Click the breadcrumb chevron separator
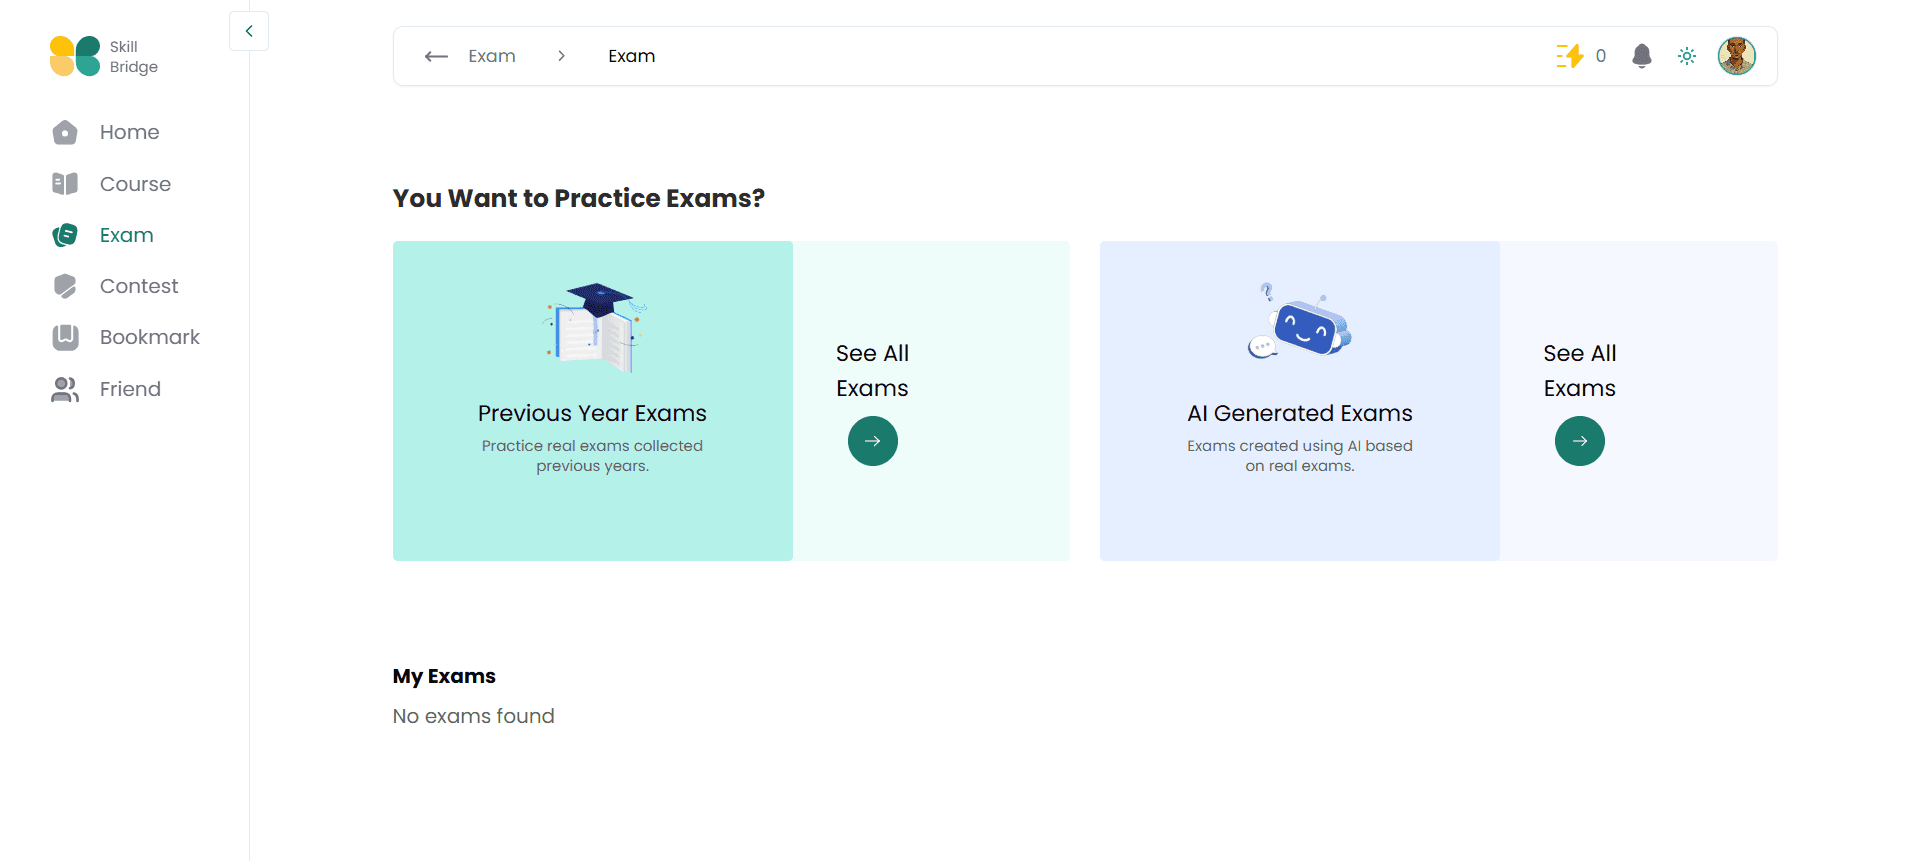The height and width of the screenshot is (861, 1919). (x=562, y=56)
